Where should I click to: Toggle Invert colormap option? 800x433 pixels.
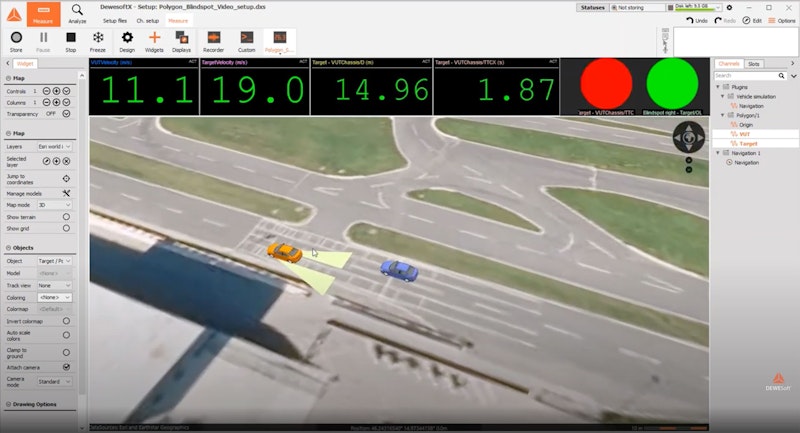click(66, 321)
